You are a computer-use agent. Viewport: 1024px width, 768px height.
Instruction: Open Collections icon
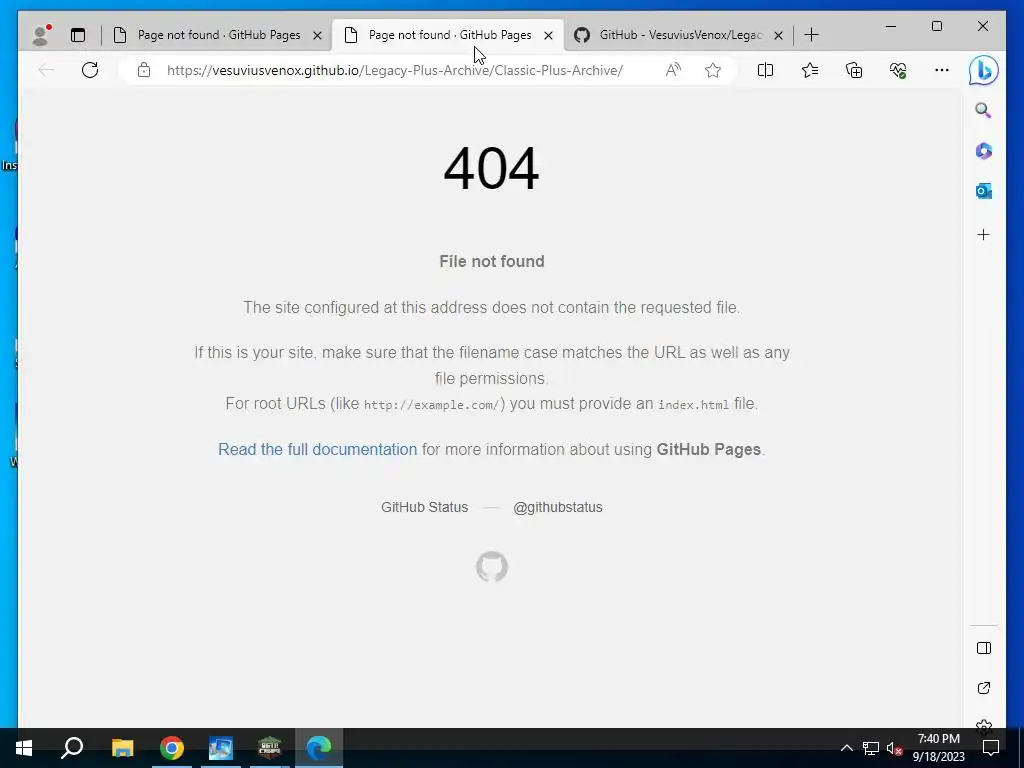click(854, 70)
